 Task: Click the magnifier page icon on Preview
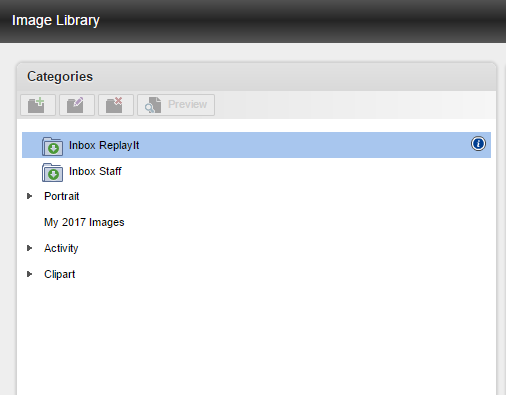pyautogui.click(x=153, y=105)
